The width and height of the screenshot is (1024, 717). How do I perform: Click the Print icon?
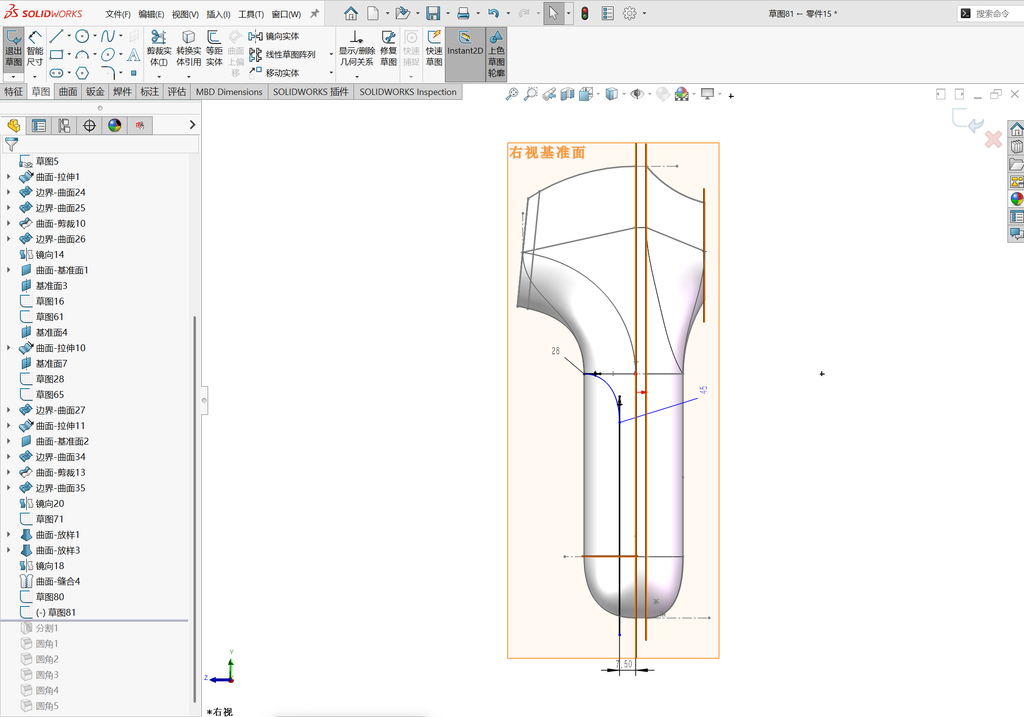point(463,13)
